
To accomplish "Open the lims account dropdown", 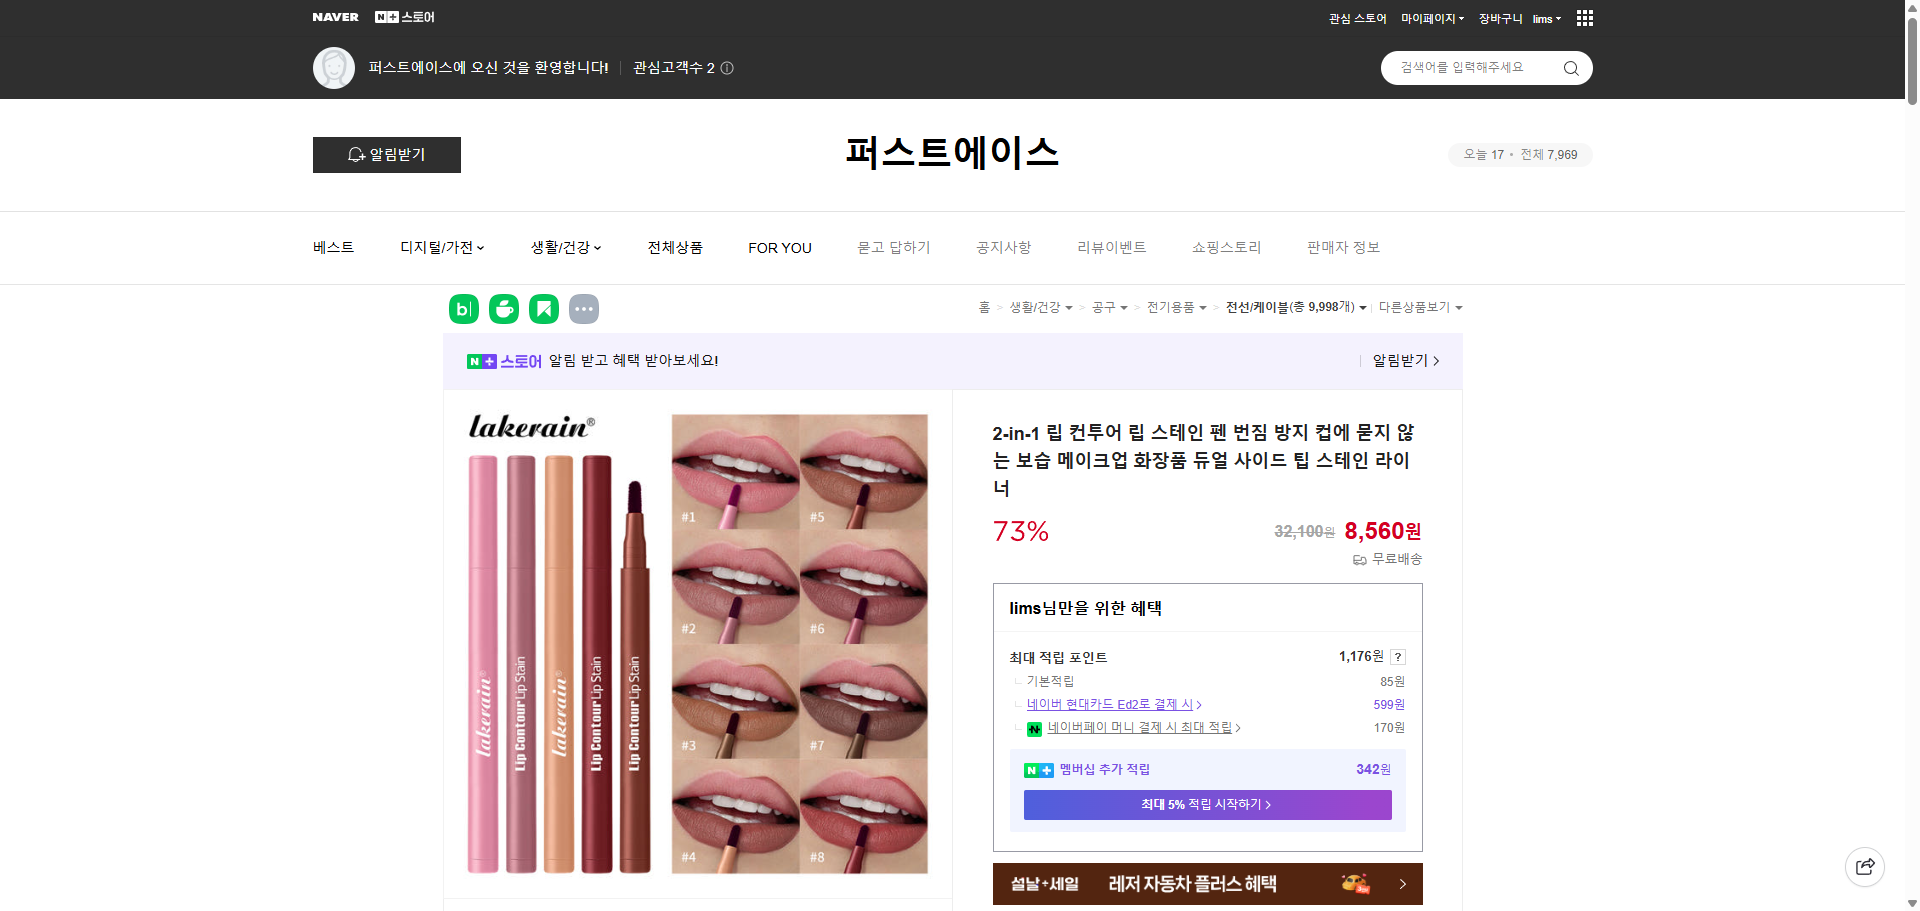I will pyautogui.click(x=1545, y=17).
